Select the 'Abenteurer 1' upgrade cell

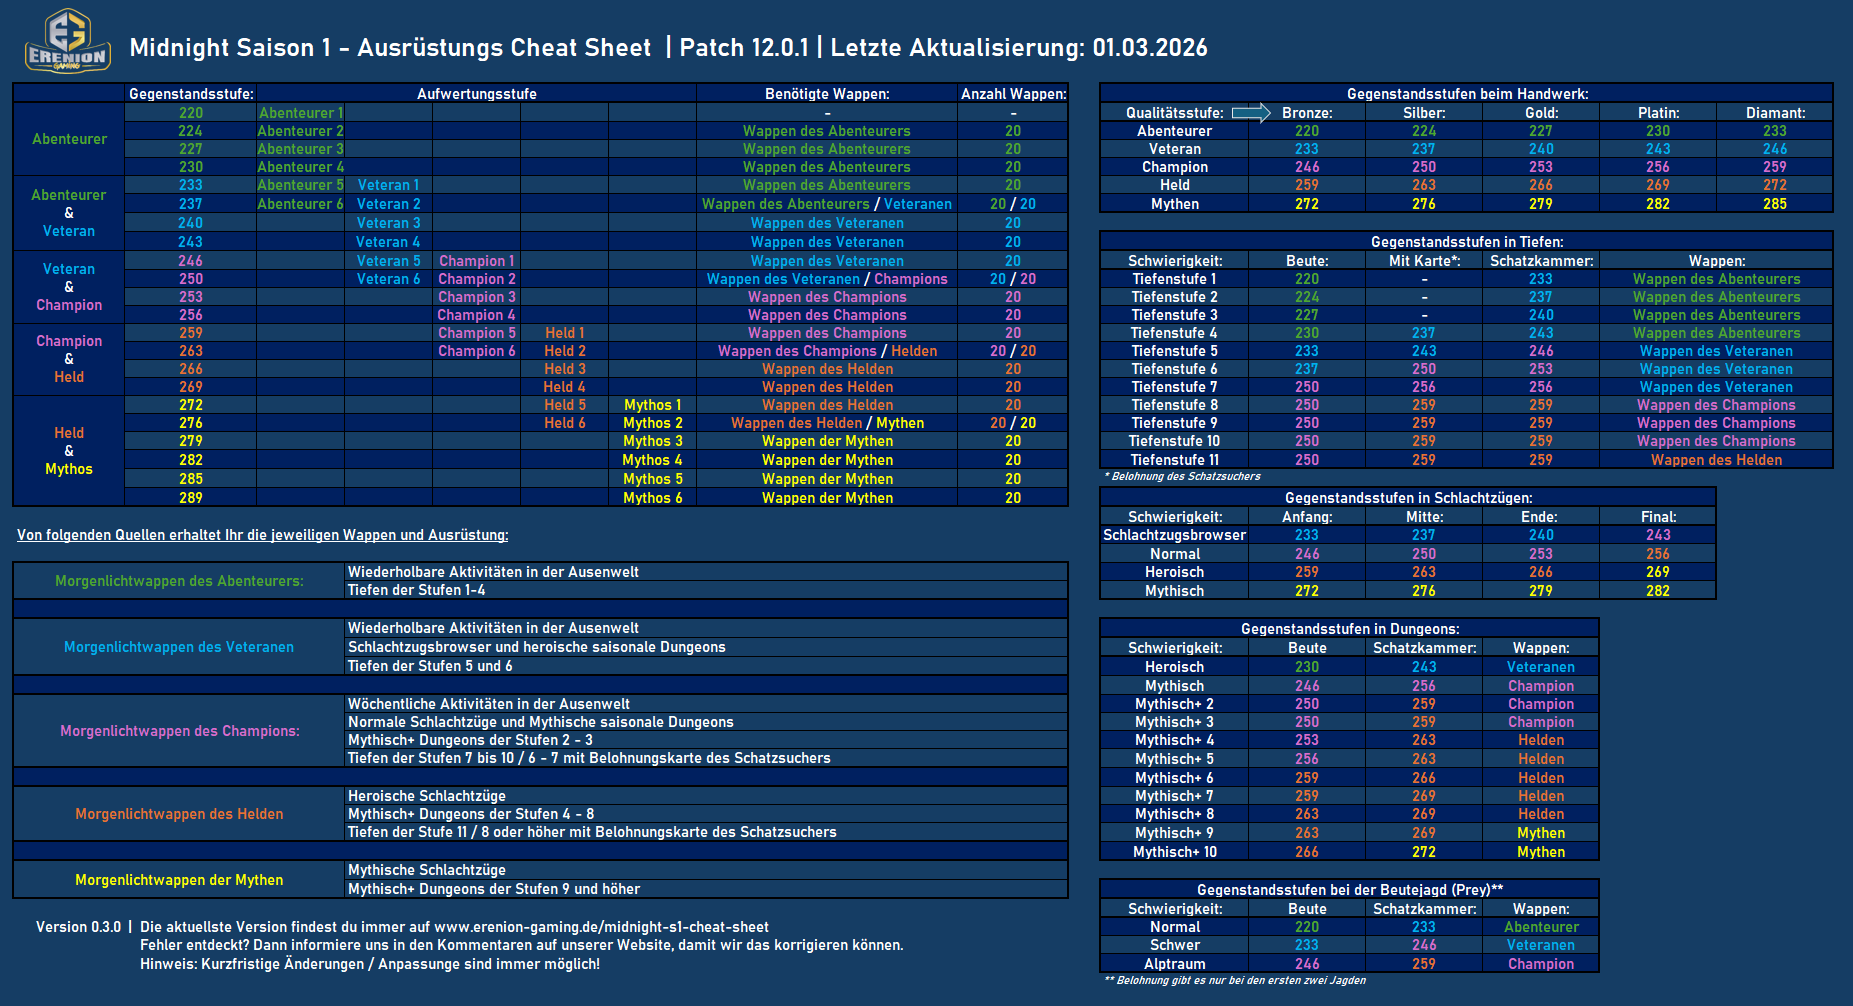300,113
